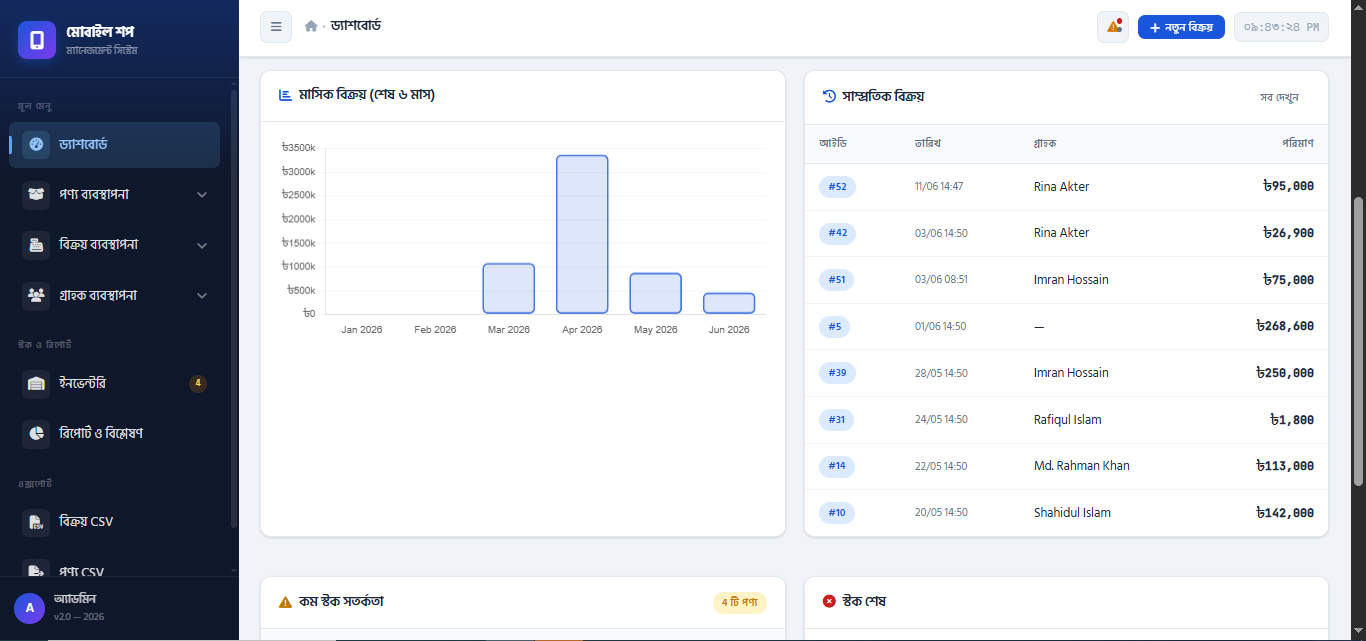Click customer name Md. Rahman Khan
This screenshot has height=641, width=1366.
[1082, 466]
